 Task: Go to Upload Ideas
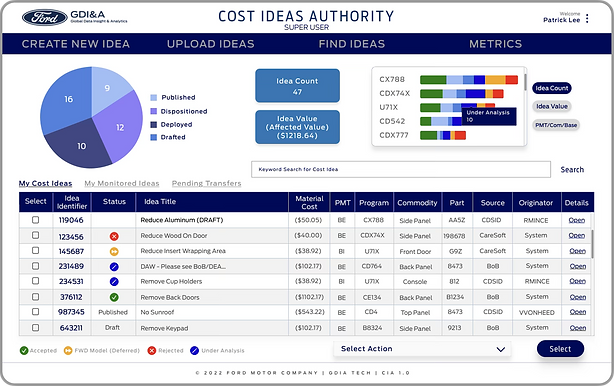pos(211,44)
